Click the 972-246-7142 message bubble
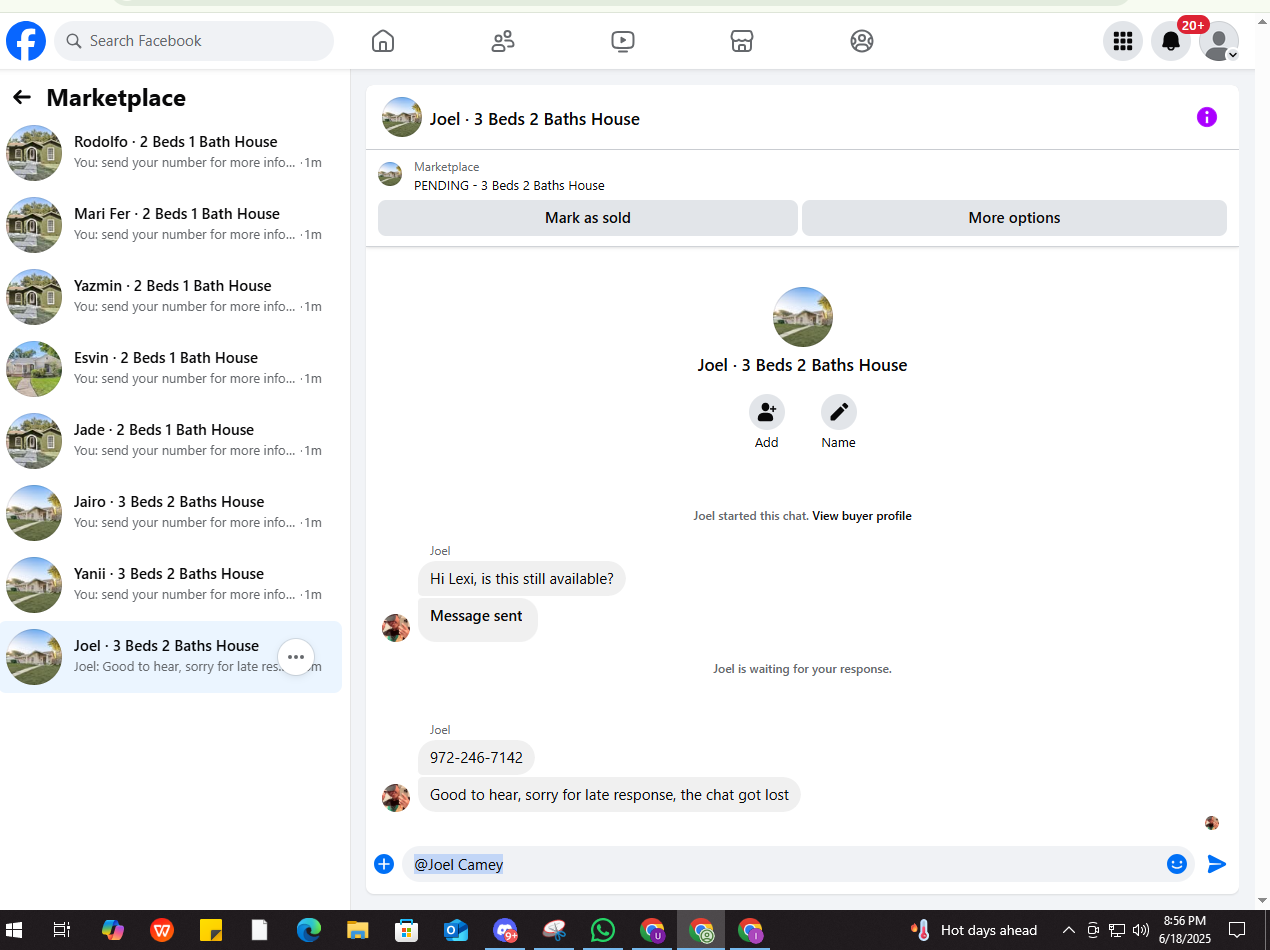Image resolution: width=1270 pixels, height=950 pixels. click(476, 758)
